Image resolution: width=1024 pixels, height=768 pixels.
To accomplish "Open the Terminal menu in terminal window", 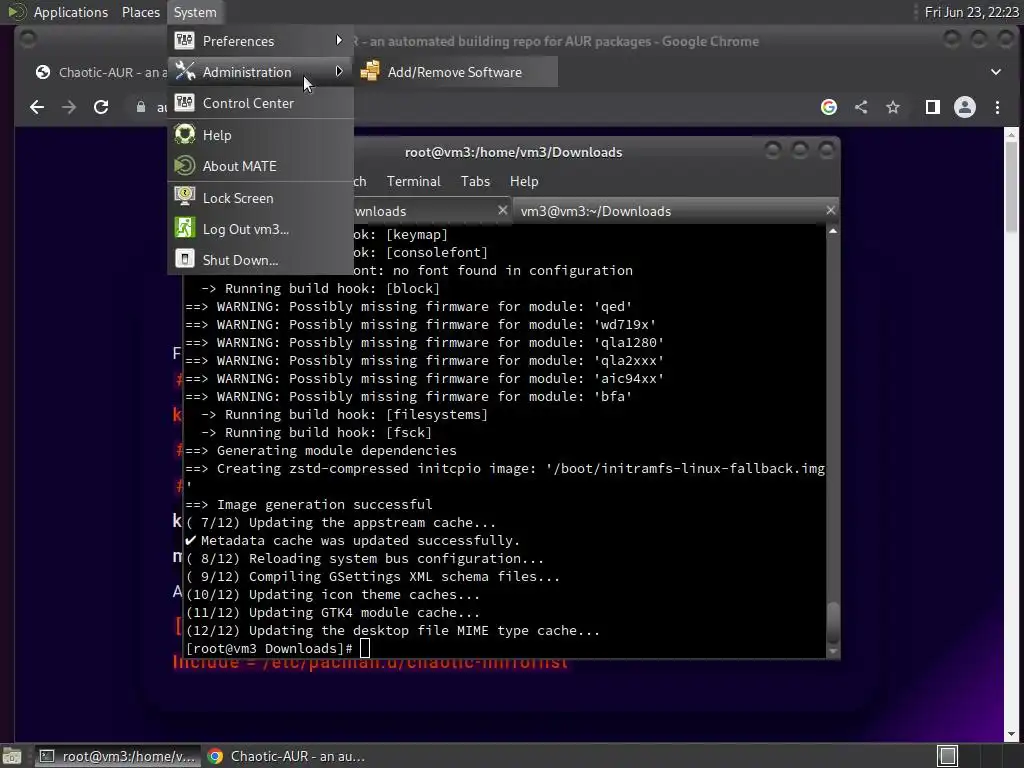I will pos(413,182).
